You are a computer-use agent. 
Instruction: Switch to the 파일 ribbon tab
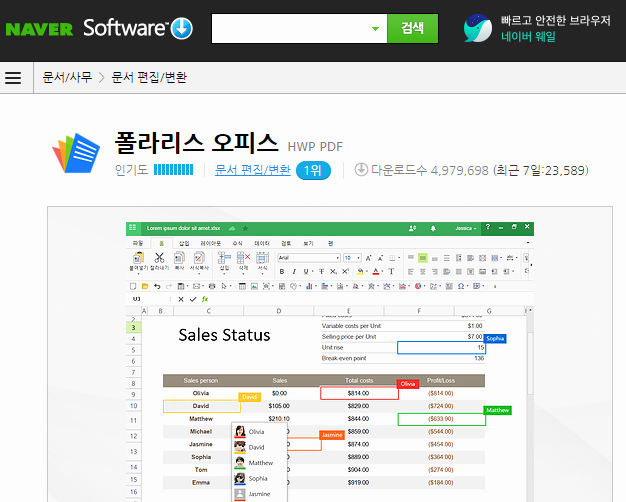click(x=138, y=243)
